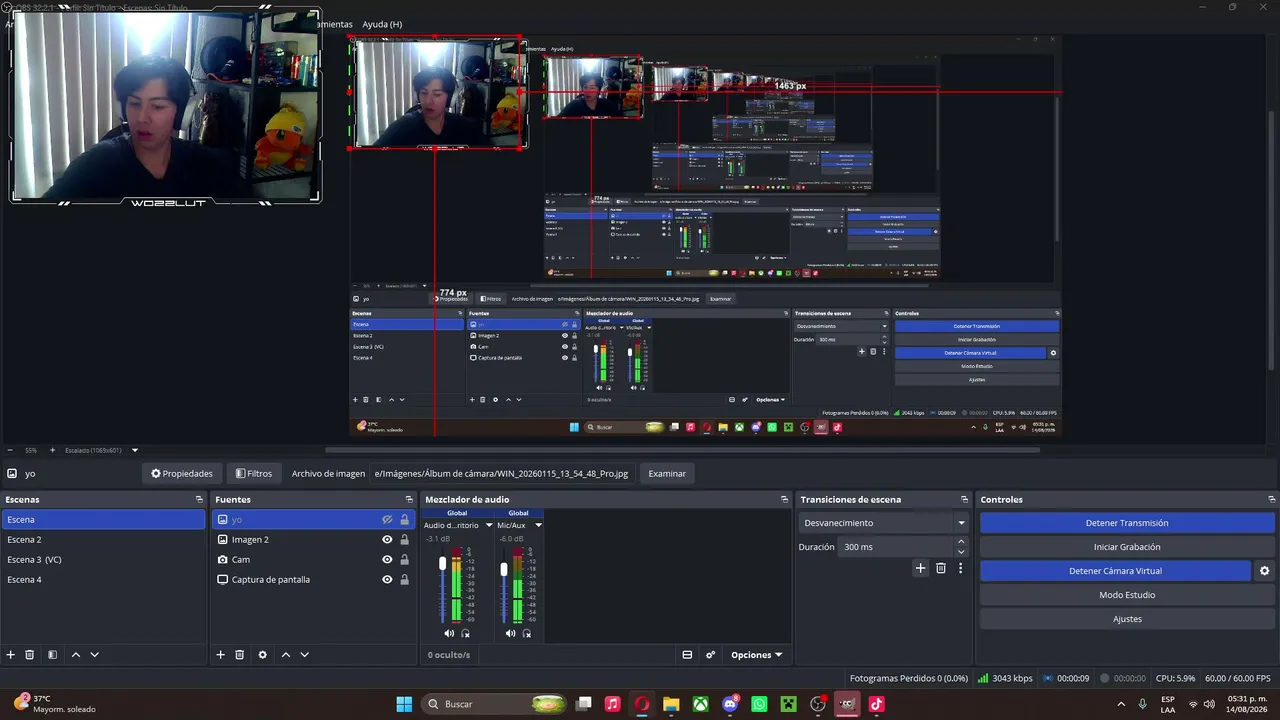
Task: Select Escena 3 (VC) in the scenes list
Action: [x=103, y=560]
